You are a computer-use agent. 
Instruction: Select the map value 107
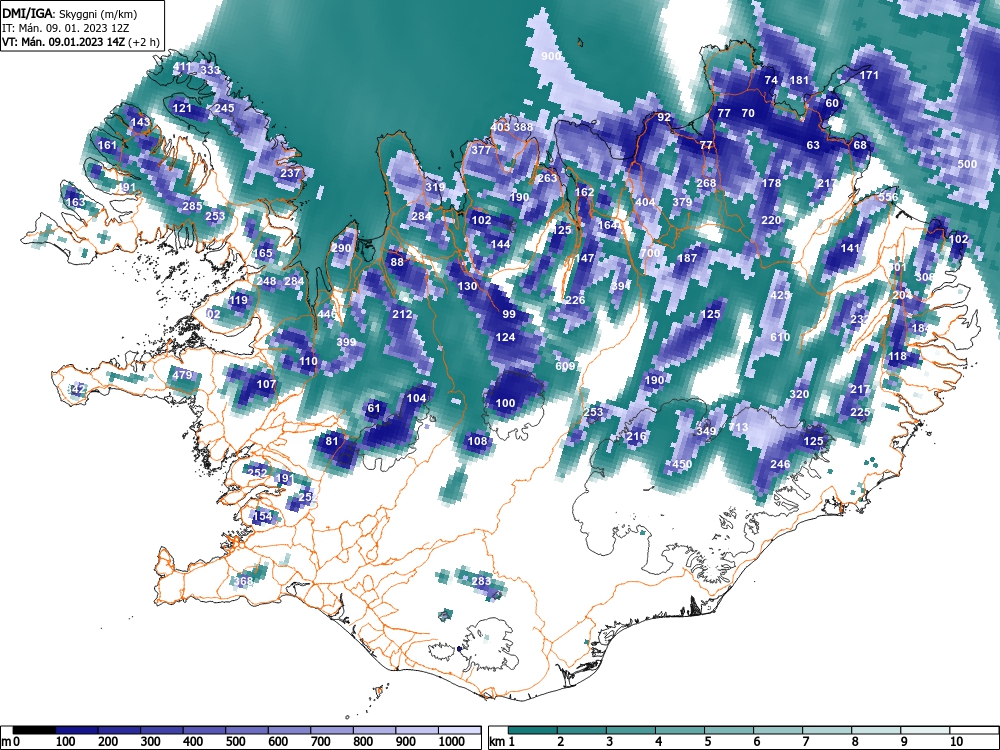point(266,384)
